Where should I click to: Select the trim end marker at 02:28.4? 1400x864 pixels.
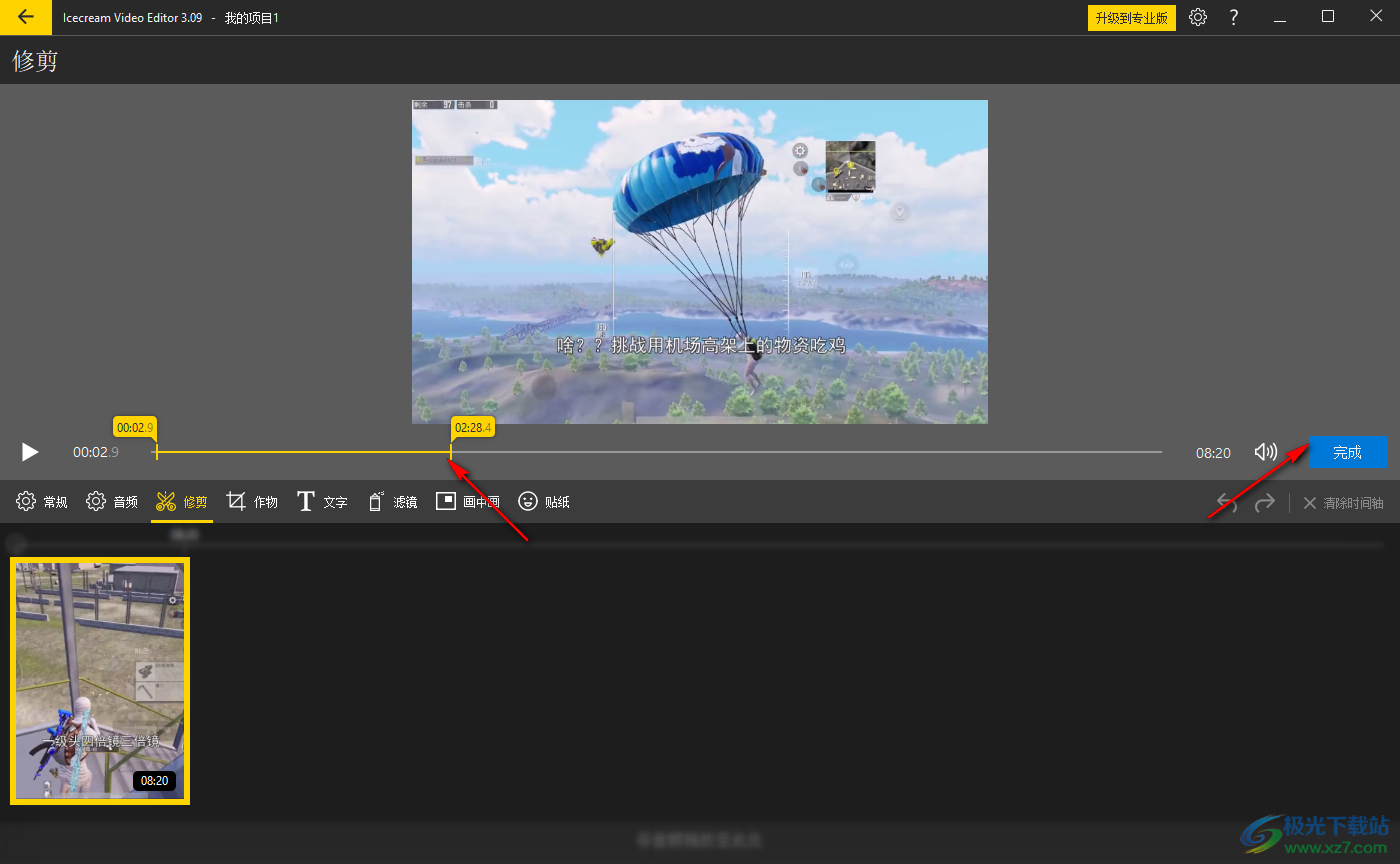472,428
